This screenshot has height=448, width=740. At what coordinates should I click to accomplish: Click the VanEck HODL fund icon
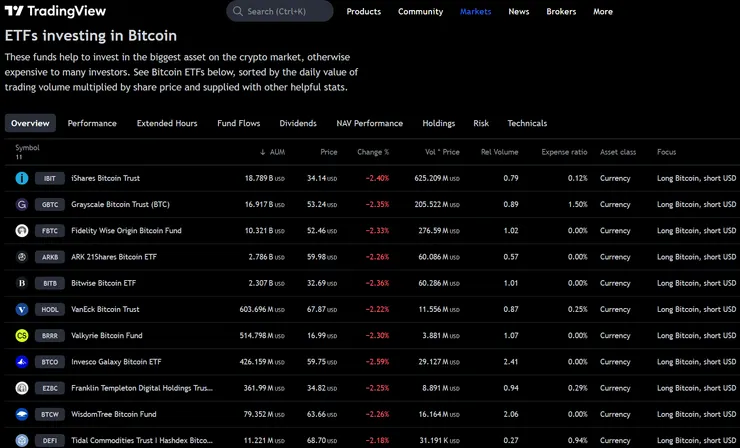[x=22, y=309]
